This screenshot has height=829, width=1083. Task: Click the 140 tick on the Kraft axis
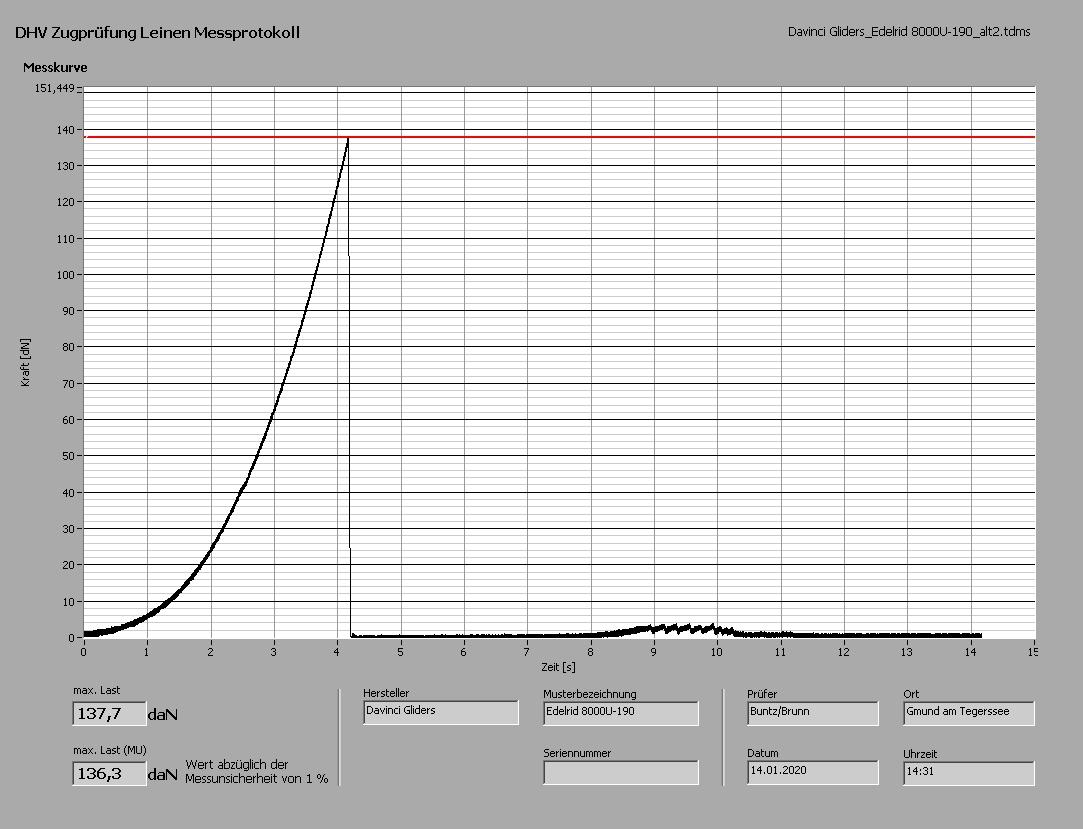click(x=66, y=130)
